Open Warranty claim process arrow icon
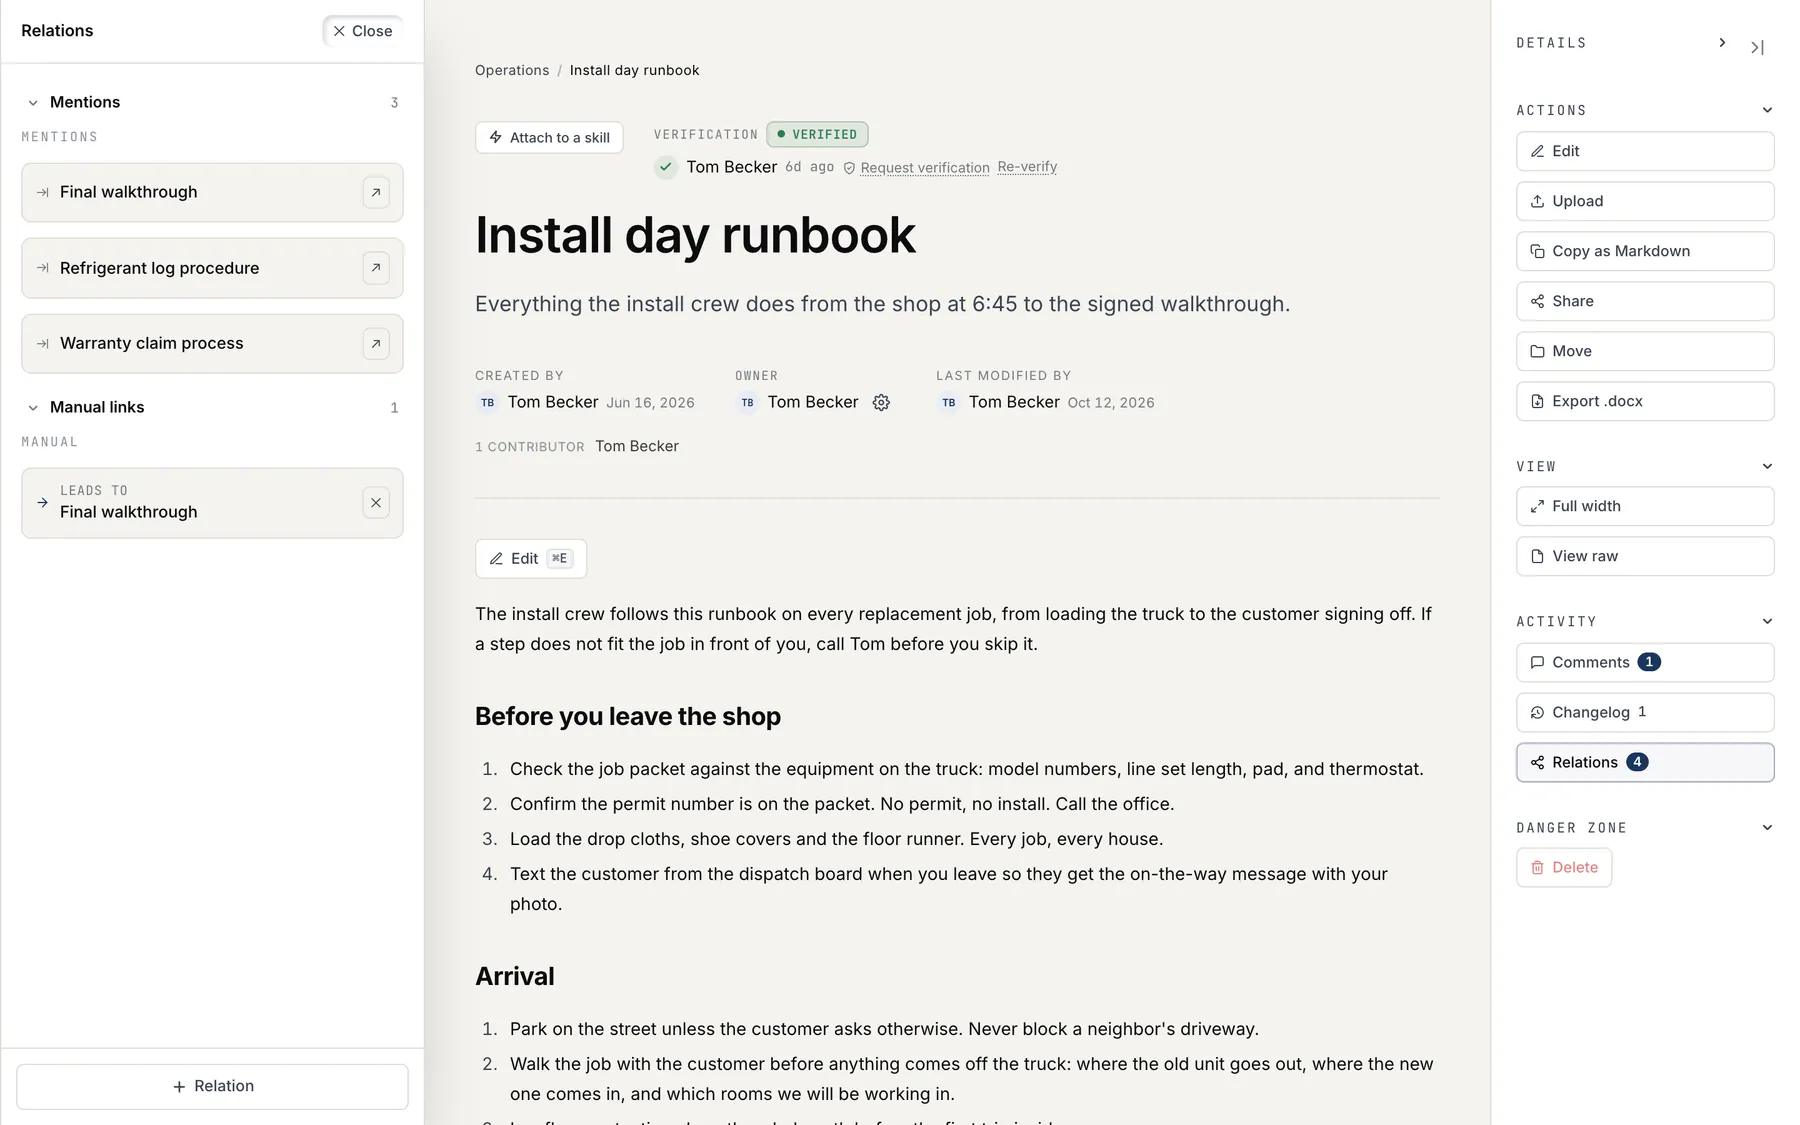The height and width of the screenshot is (1125, 1800). click(376, 343)
